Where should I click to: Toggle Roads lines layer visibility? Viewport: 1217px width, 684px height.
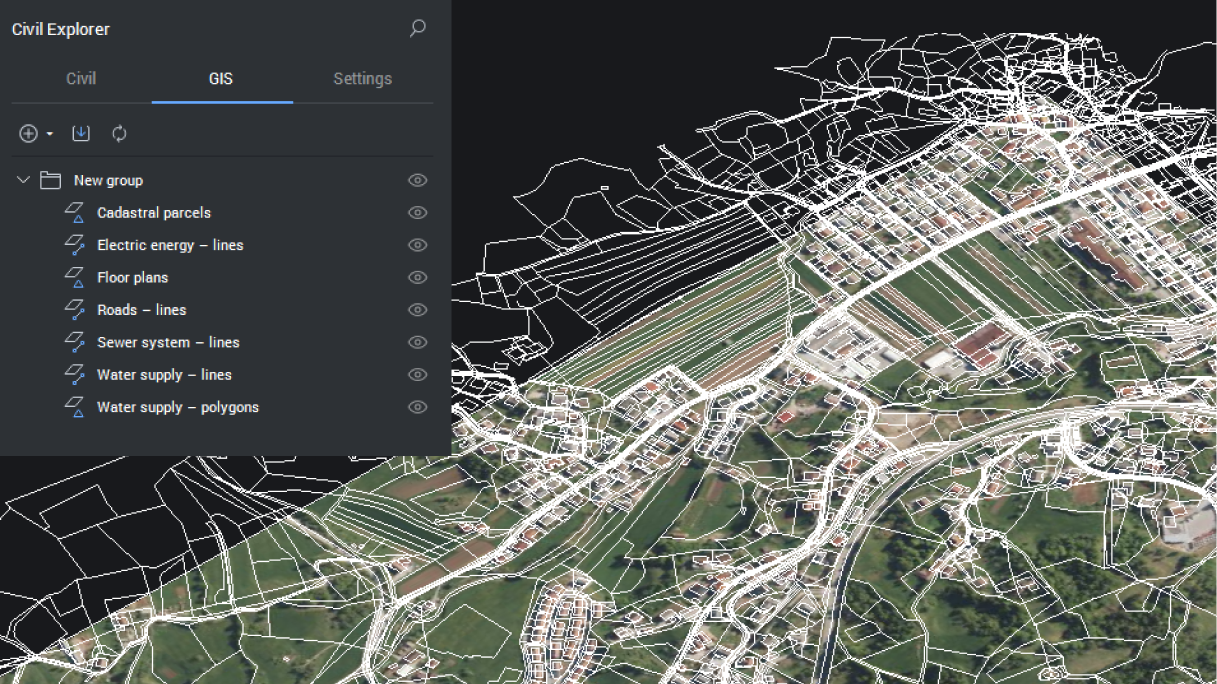point(417,310)
